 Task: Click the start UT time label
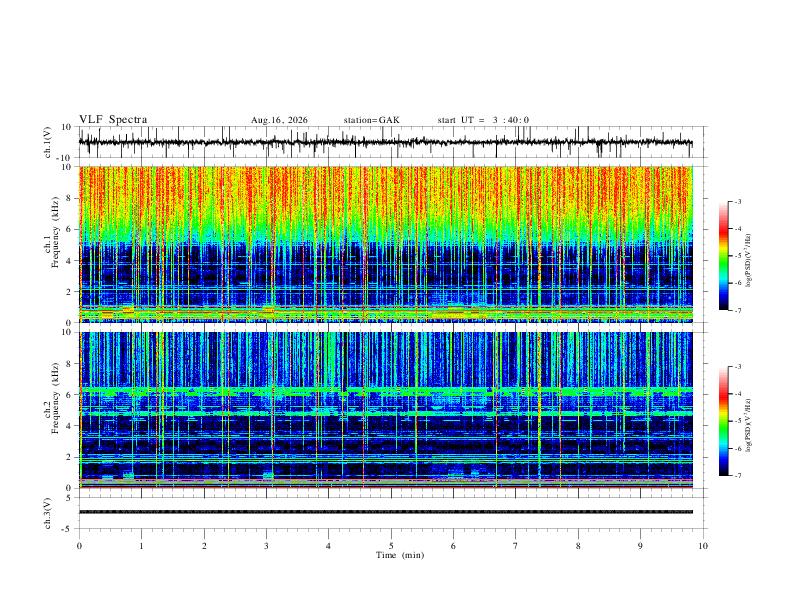pyautogui.click(x=483, y=120)
